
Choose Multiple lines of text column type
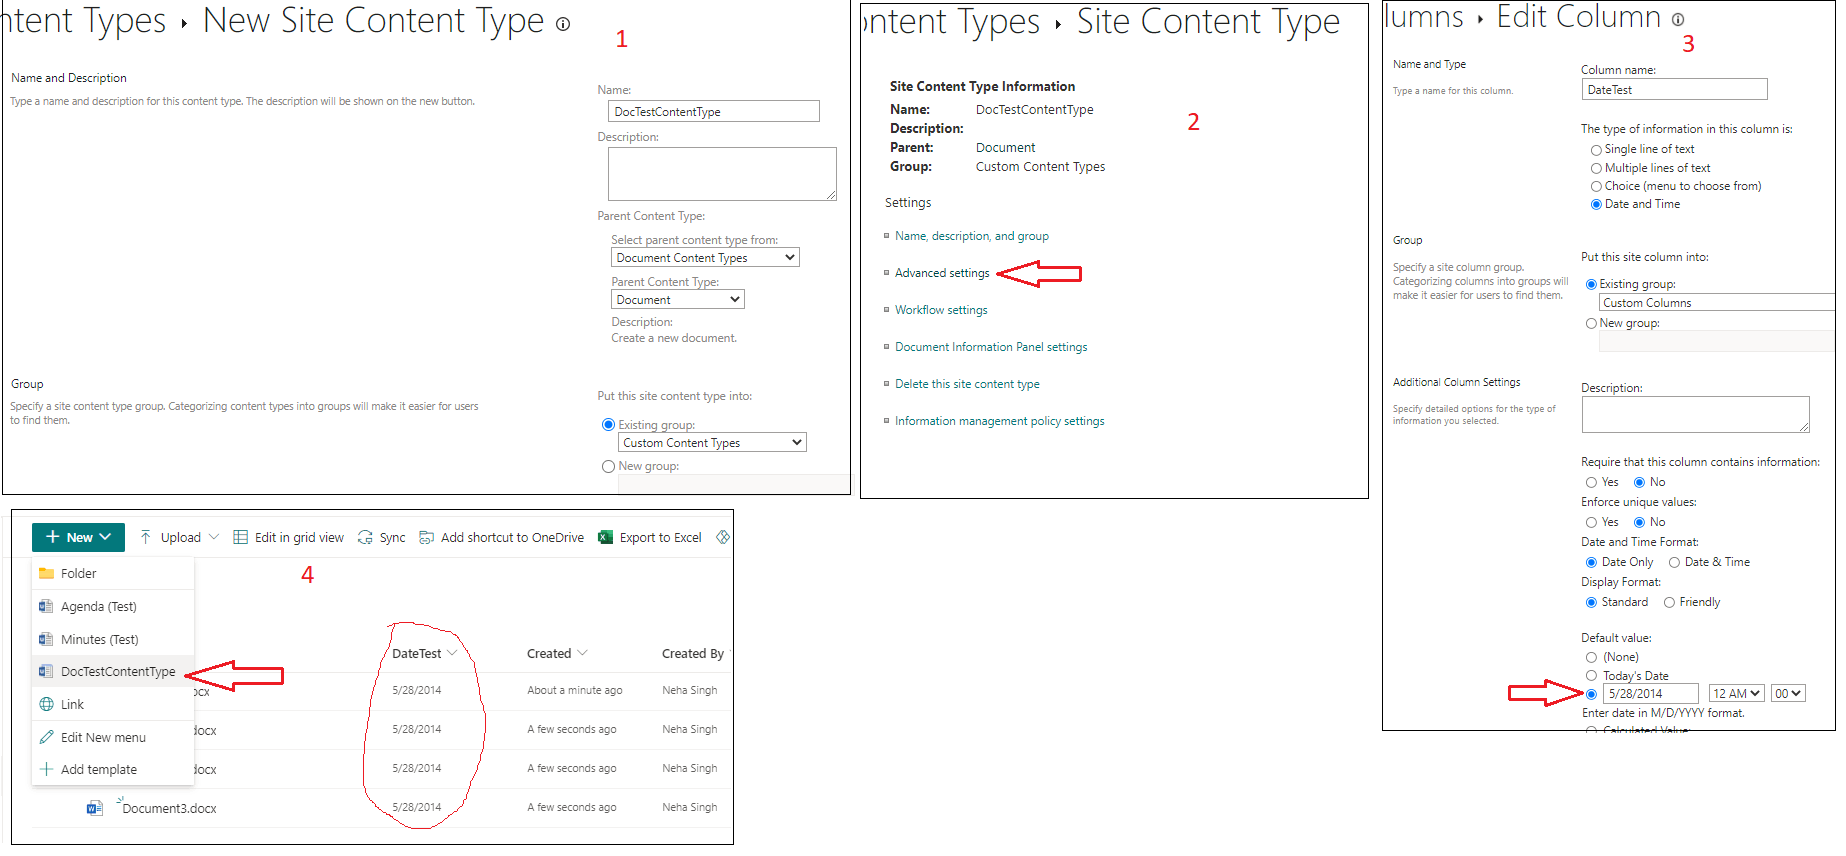pyautogui.click(x=1596, y=168)
